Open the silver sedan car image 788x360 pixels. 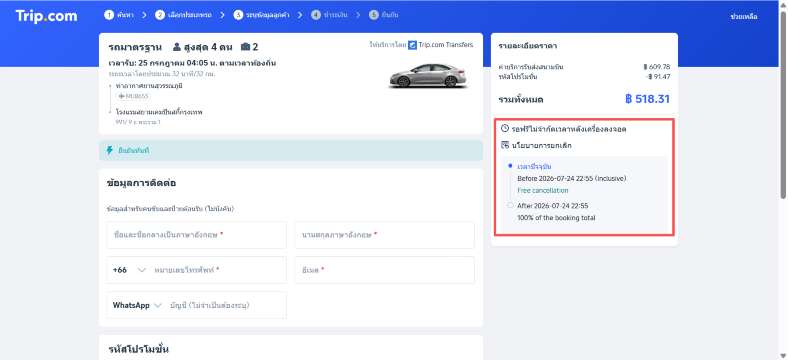[x=429, y=75]
